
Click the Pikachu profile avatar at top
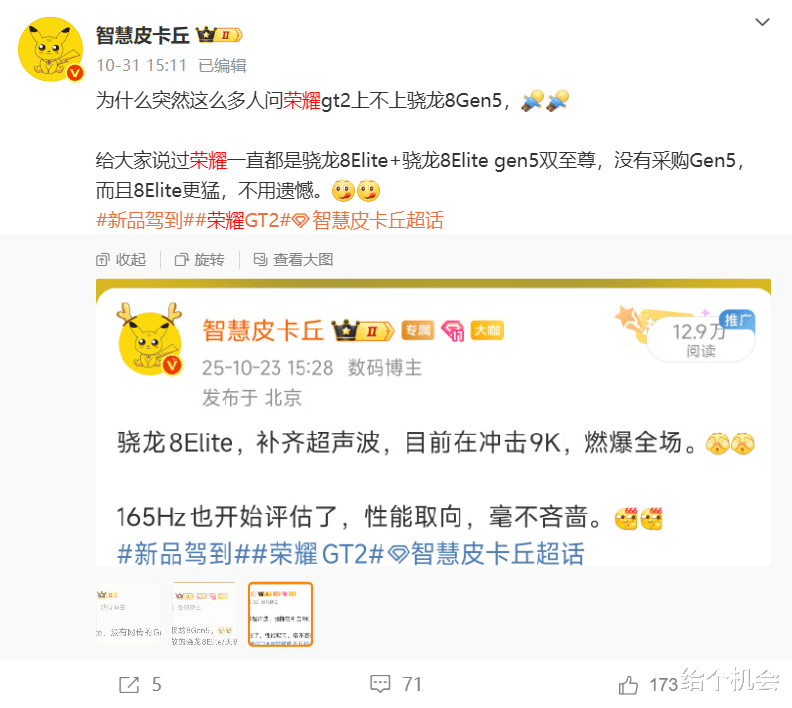click(51, 49)
